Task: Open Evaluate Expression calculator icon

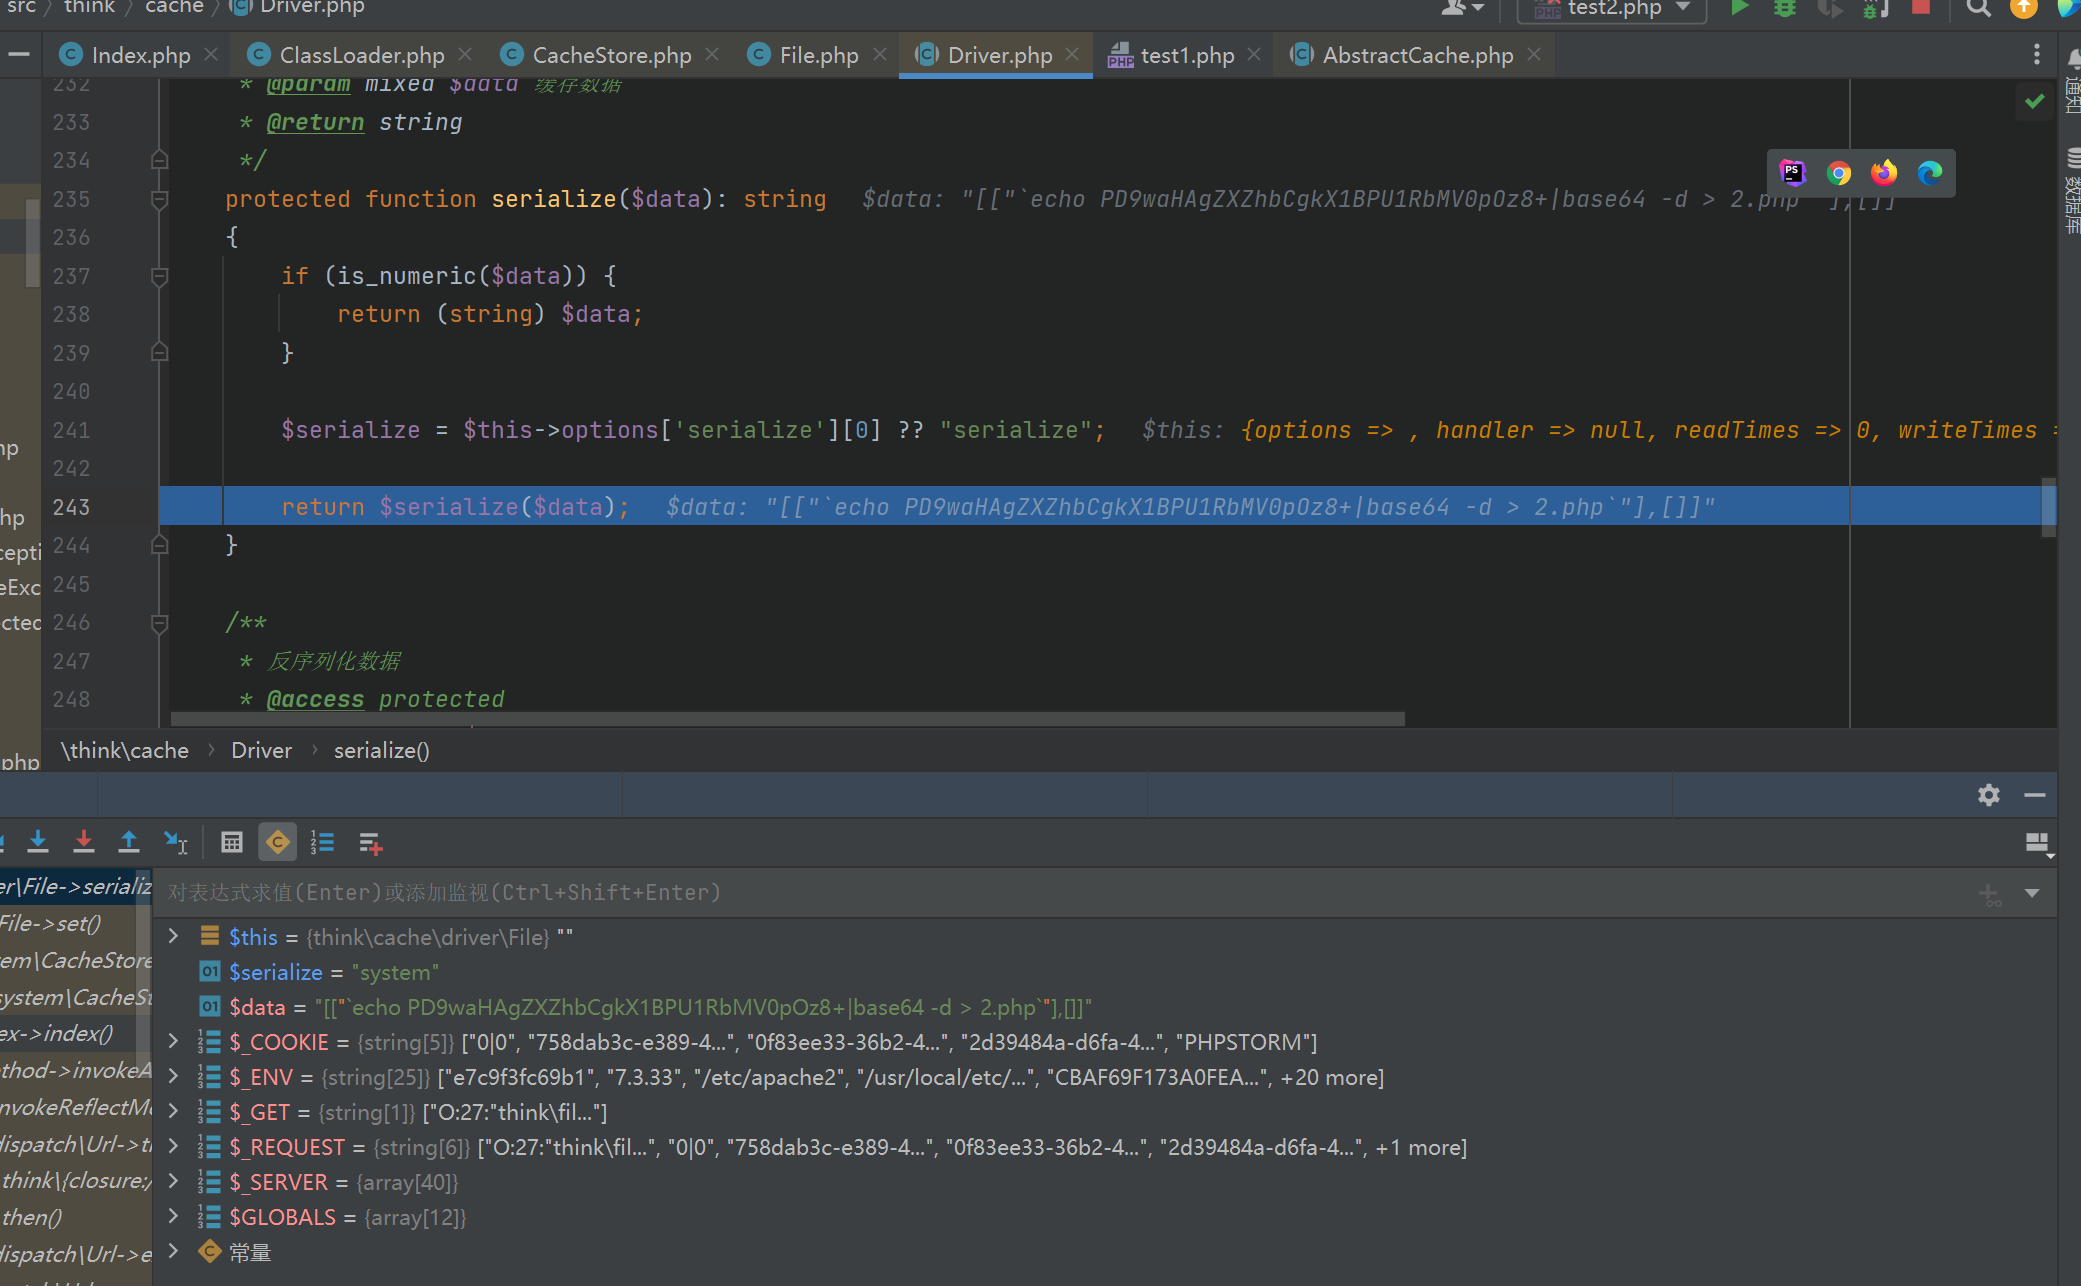Action: [x=232, y=842]
